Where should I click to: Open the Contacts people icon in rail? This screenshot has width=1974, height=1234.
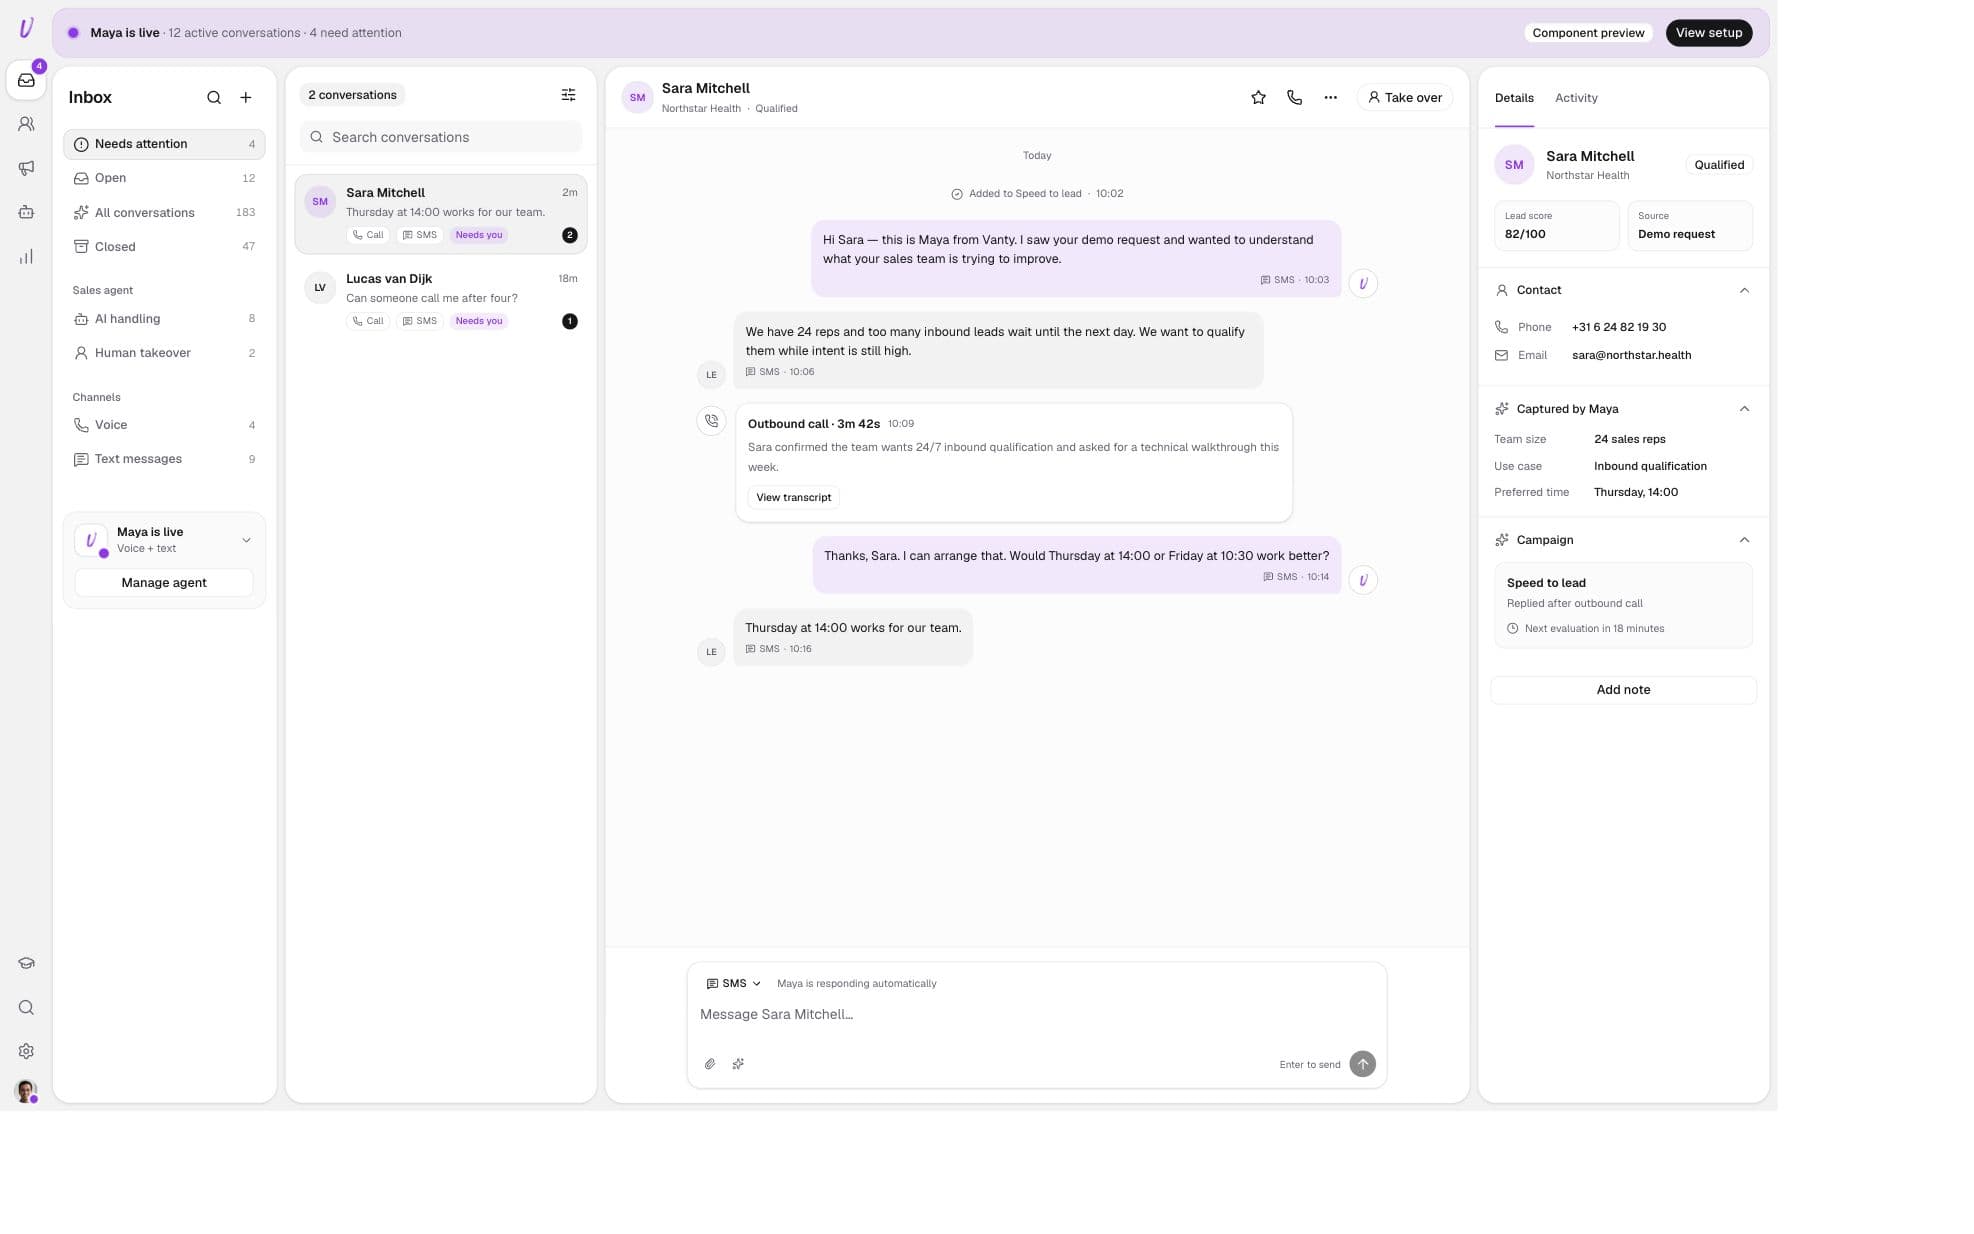[x=26, y=124]
